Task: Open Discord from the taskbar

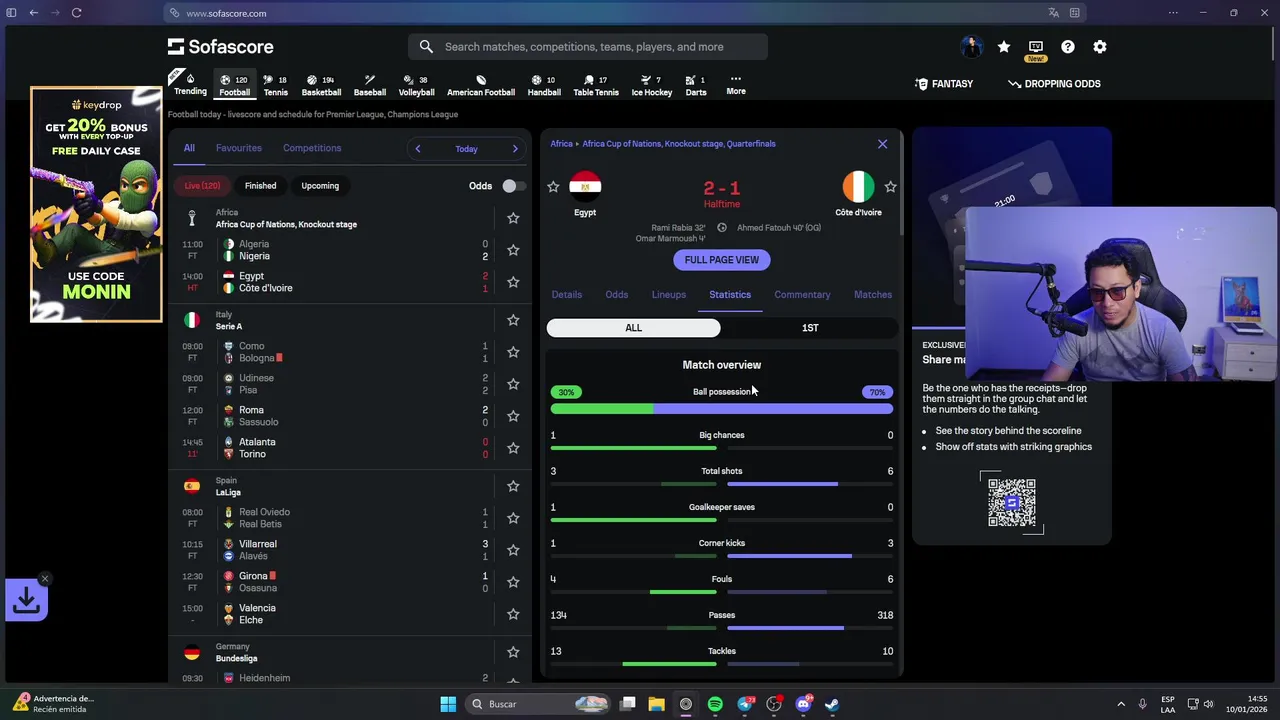Action: click(803, 704)
